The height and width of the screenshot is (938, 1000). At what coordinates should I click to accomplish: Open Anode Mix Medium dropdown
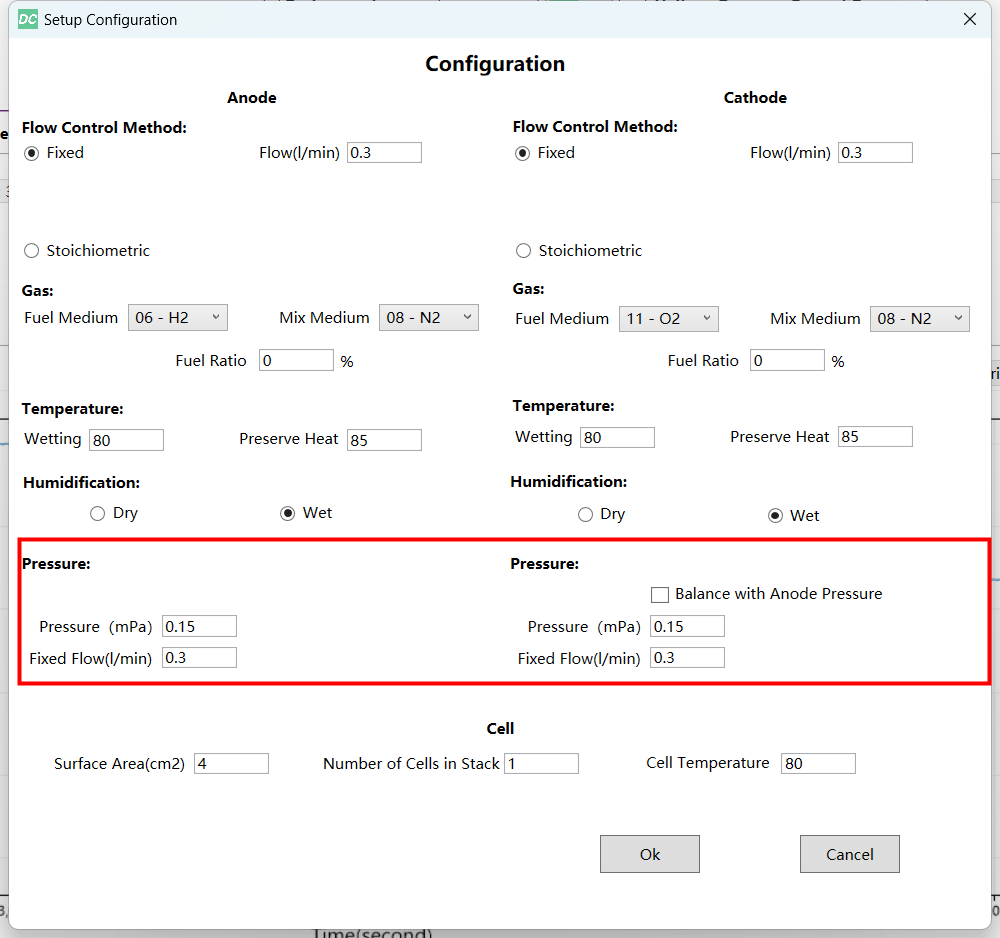tap(428, 318)
